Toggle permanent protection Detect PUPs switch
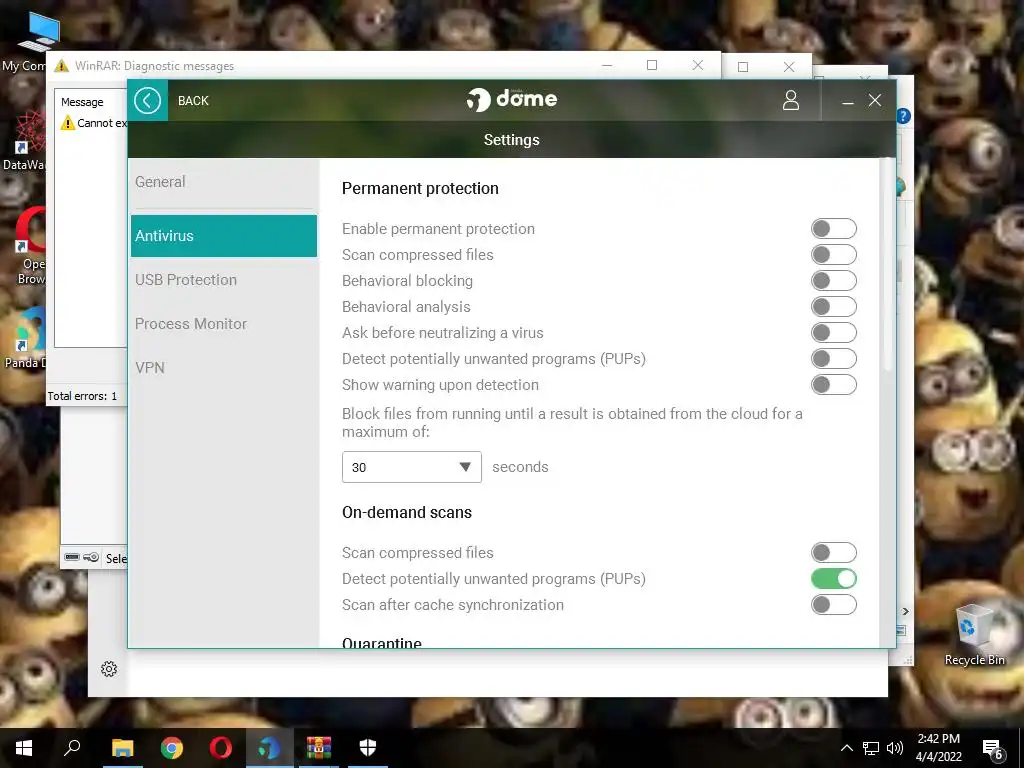 (x=833, y=359)
